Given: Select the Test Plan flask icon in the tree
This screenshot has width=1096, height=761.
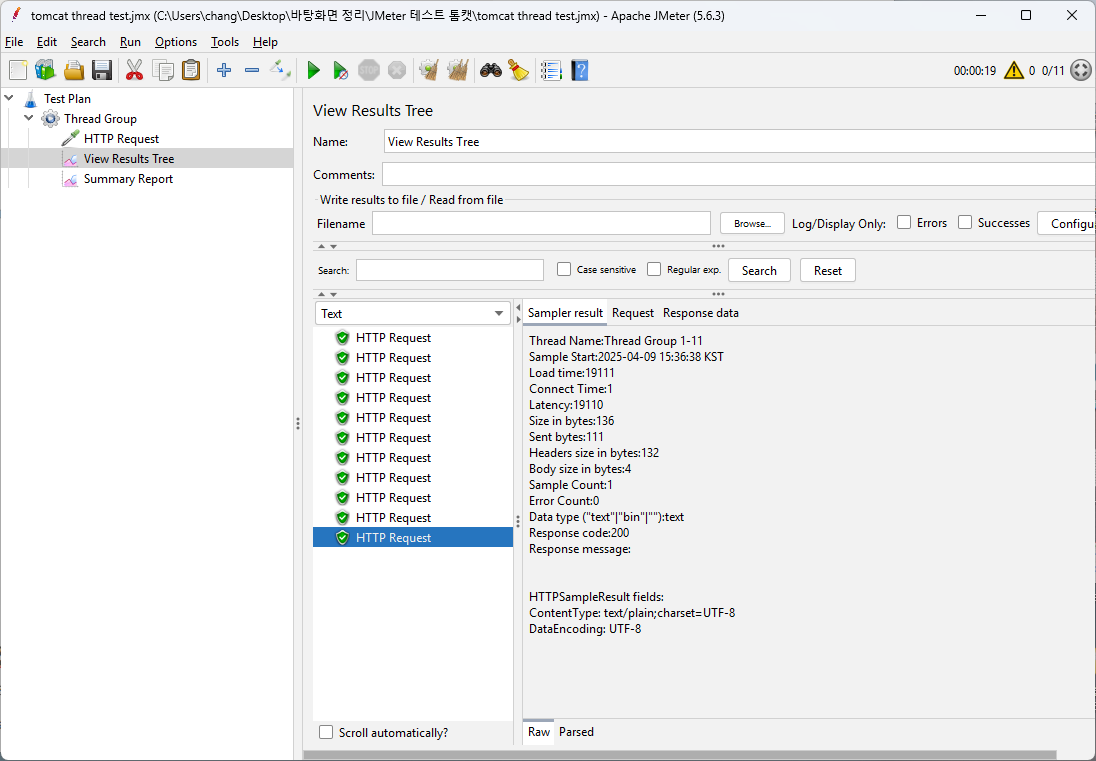Looking at the screenshot, I should (30, 99).
